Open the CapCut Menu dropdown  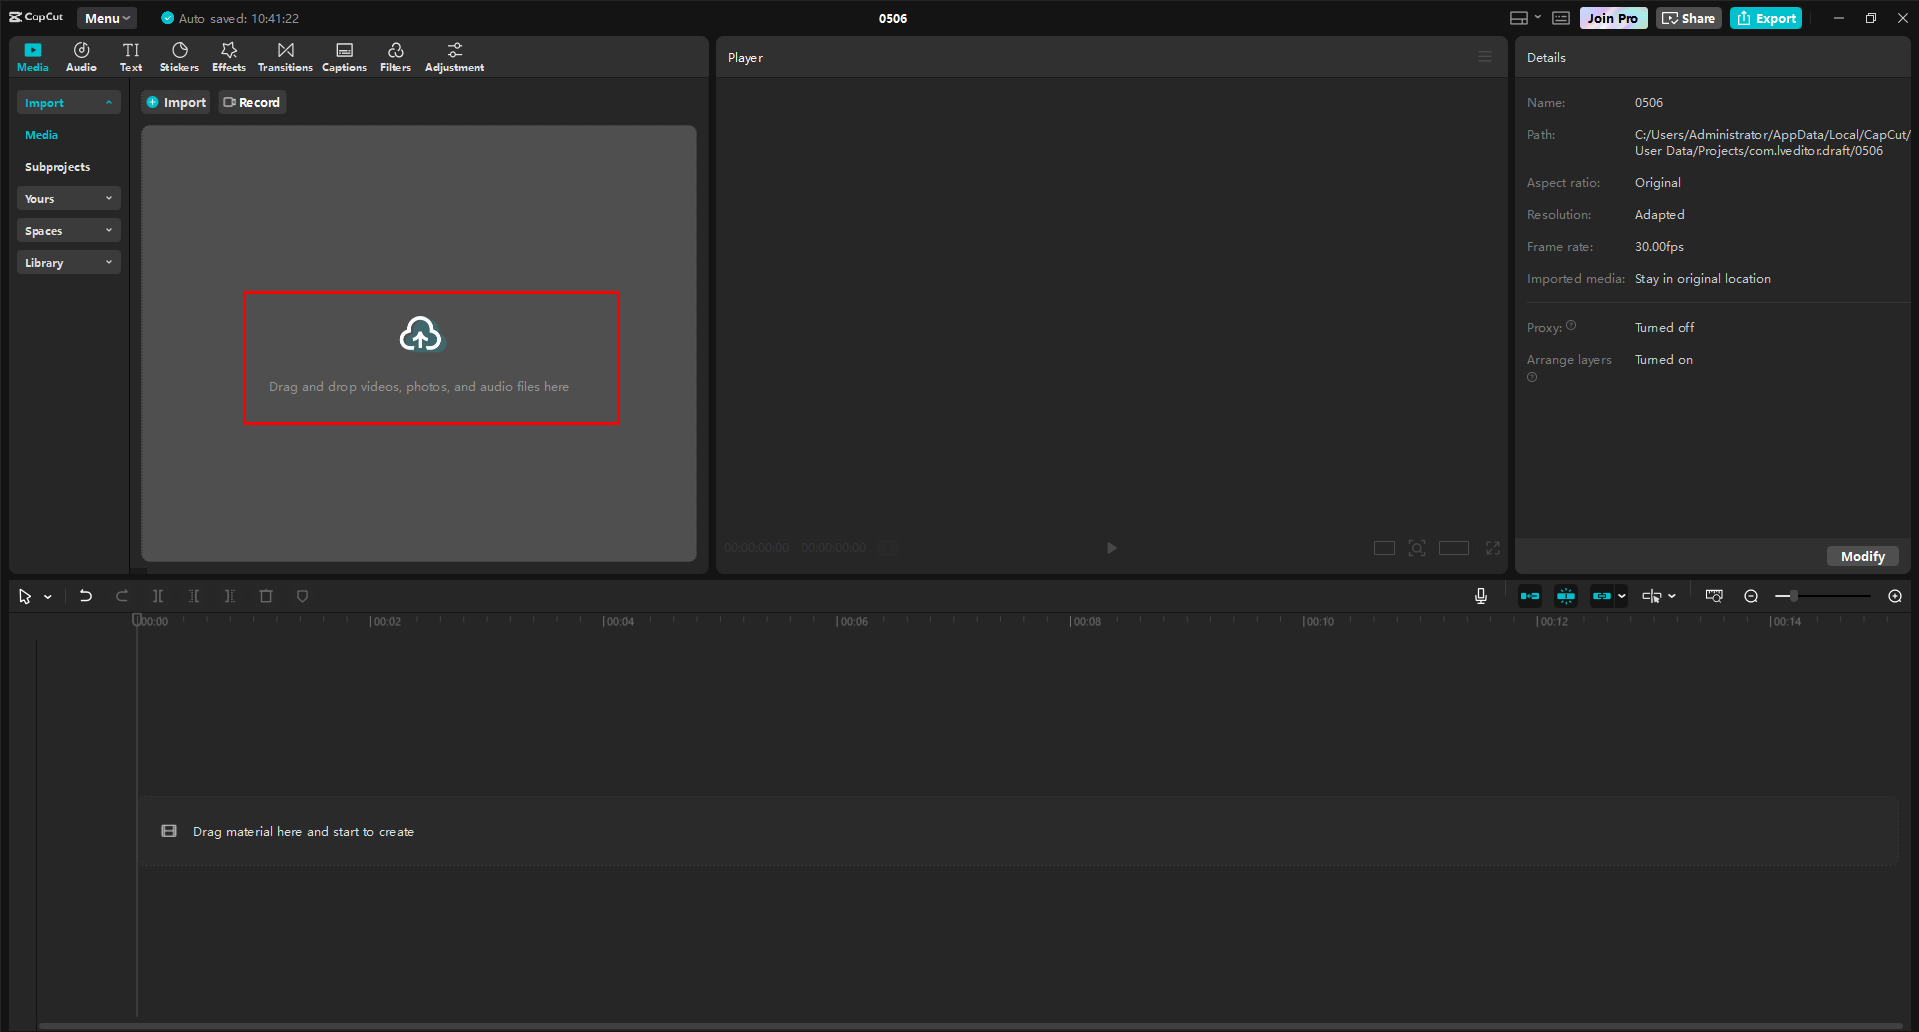[x=107, y=18]
